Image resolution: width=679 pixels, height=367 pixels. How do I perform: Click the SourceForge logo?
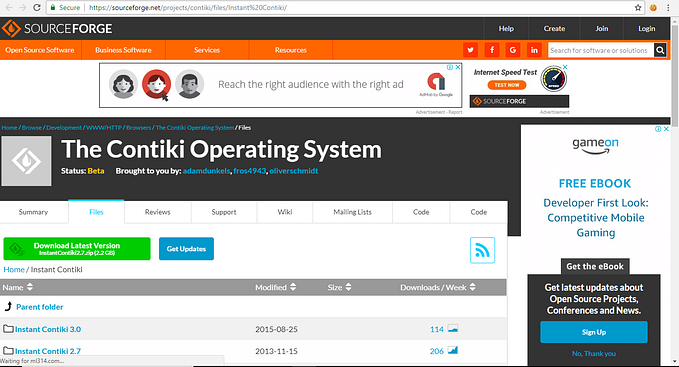(x=57, y=29)
